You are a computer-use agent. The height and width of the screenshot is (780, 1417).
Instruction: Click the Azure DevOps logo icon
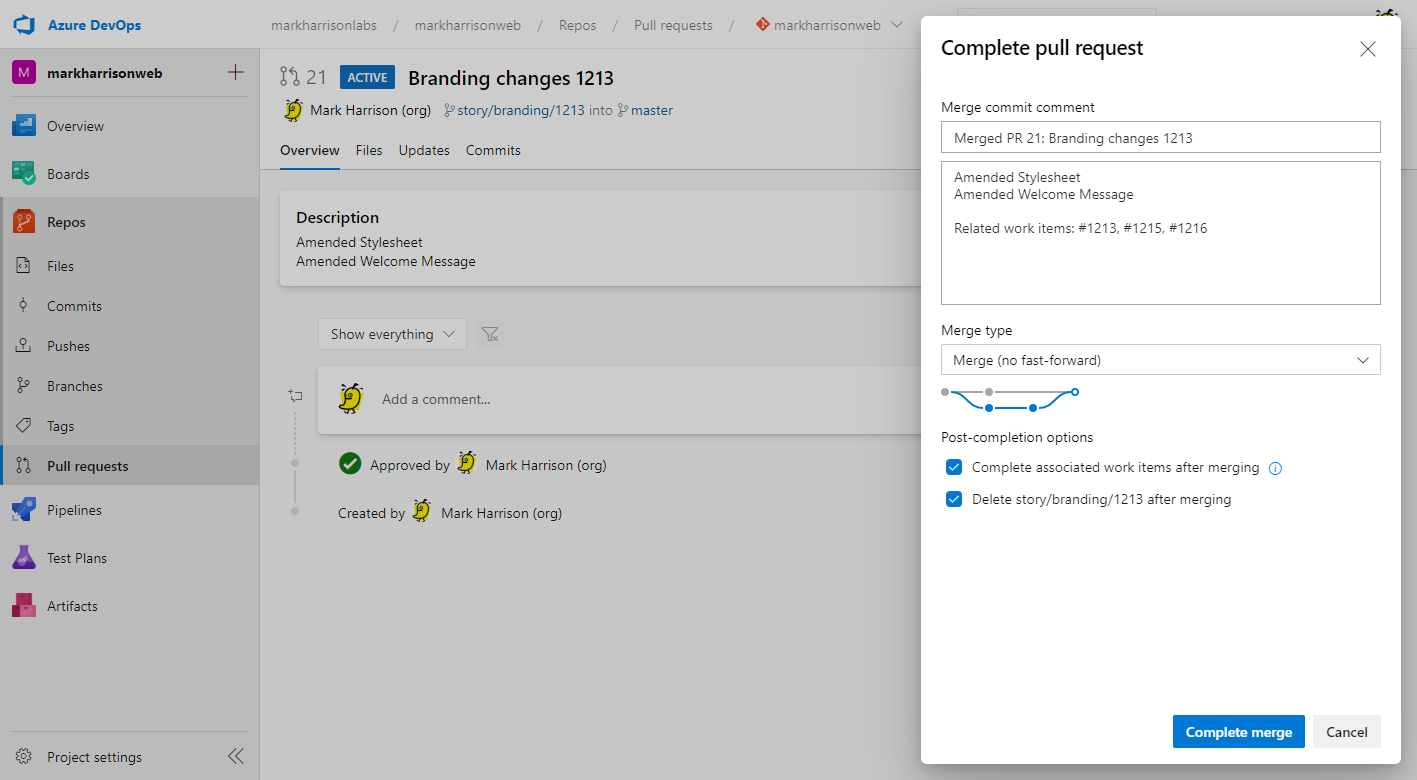click(24, 24)
